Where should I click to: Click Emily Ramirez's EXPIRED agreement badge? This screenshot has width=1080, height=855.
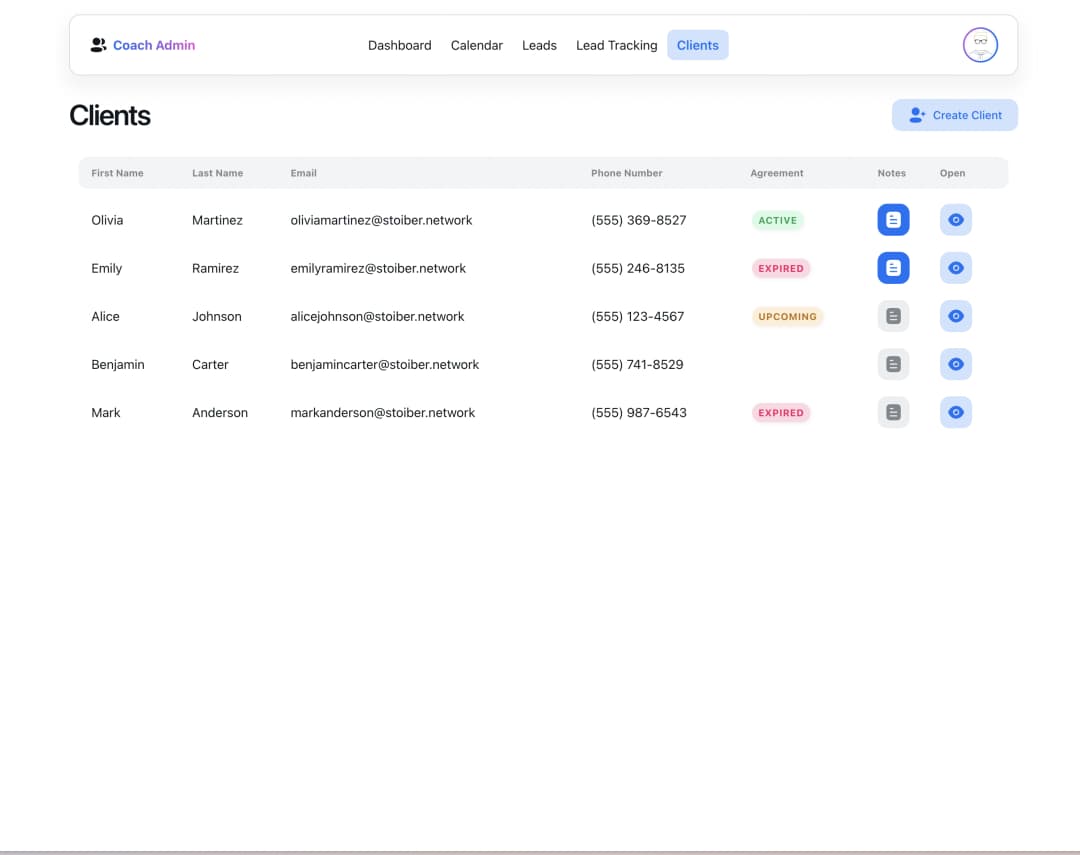(780, 269)
